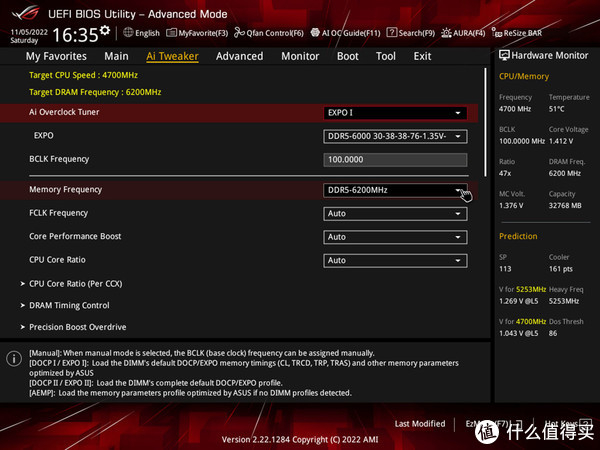Toggle AURA(F4) lighting icon
600x450 pixels.
[446, 33]
